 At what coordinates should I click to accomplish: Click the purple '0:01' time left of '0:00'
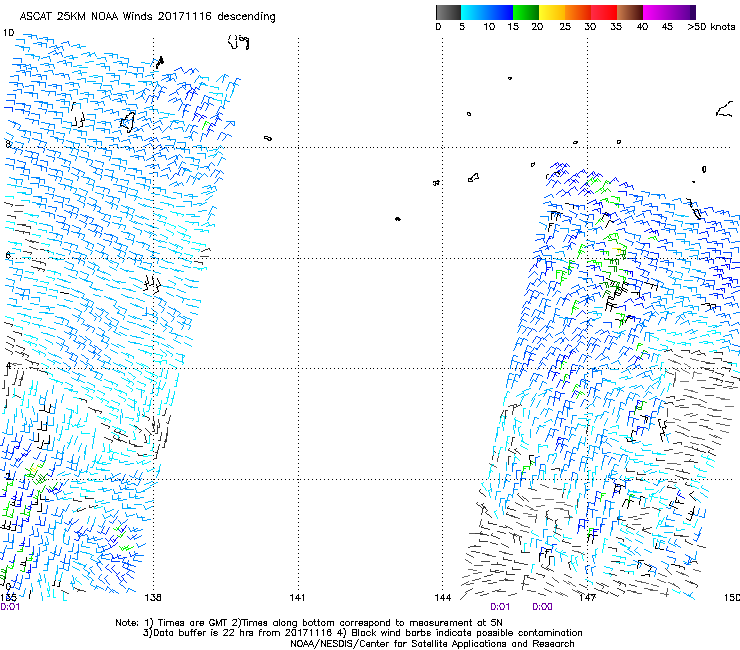pos(500,607)
